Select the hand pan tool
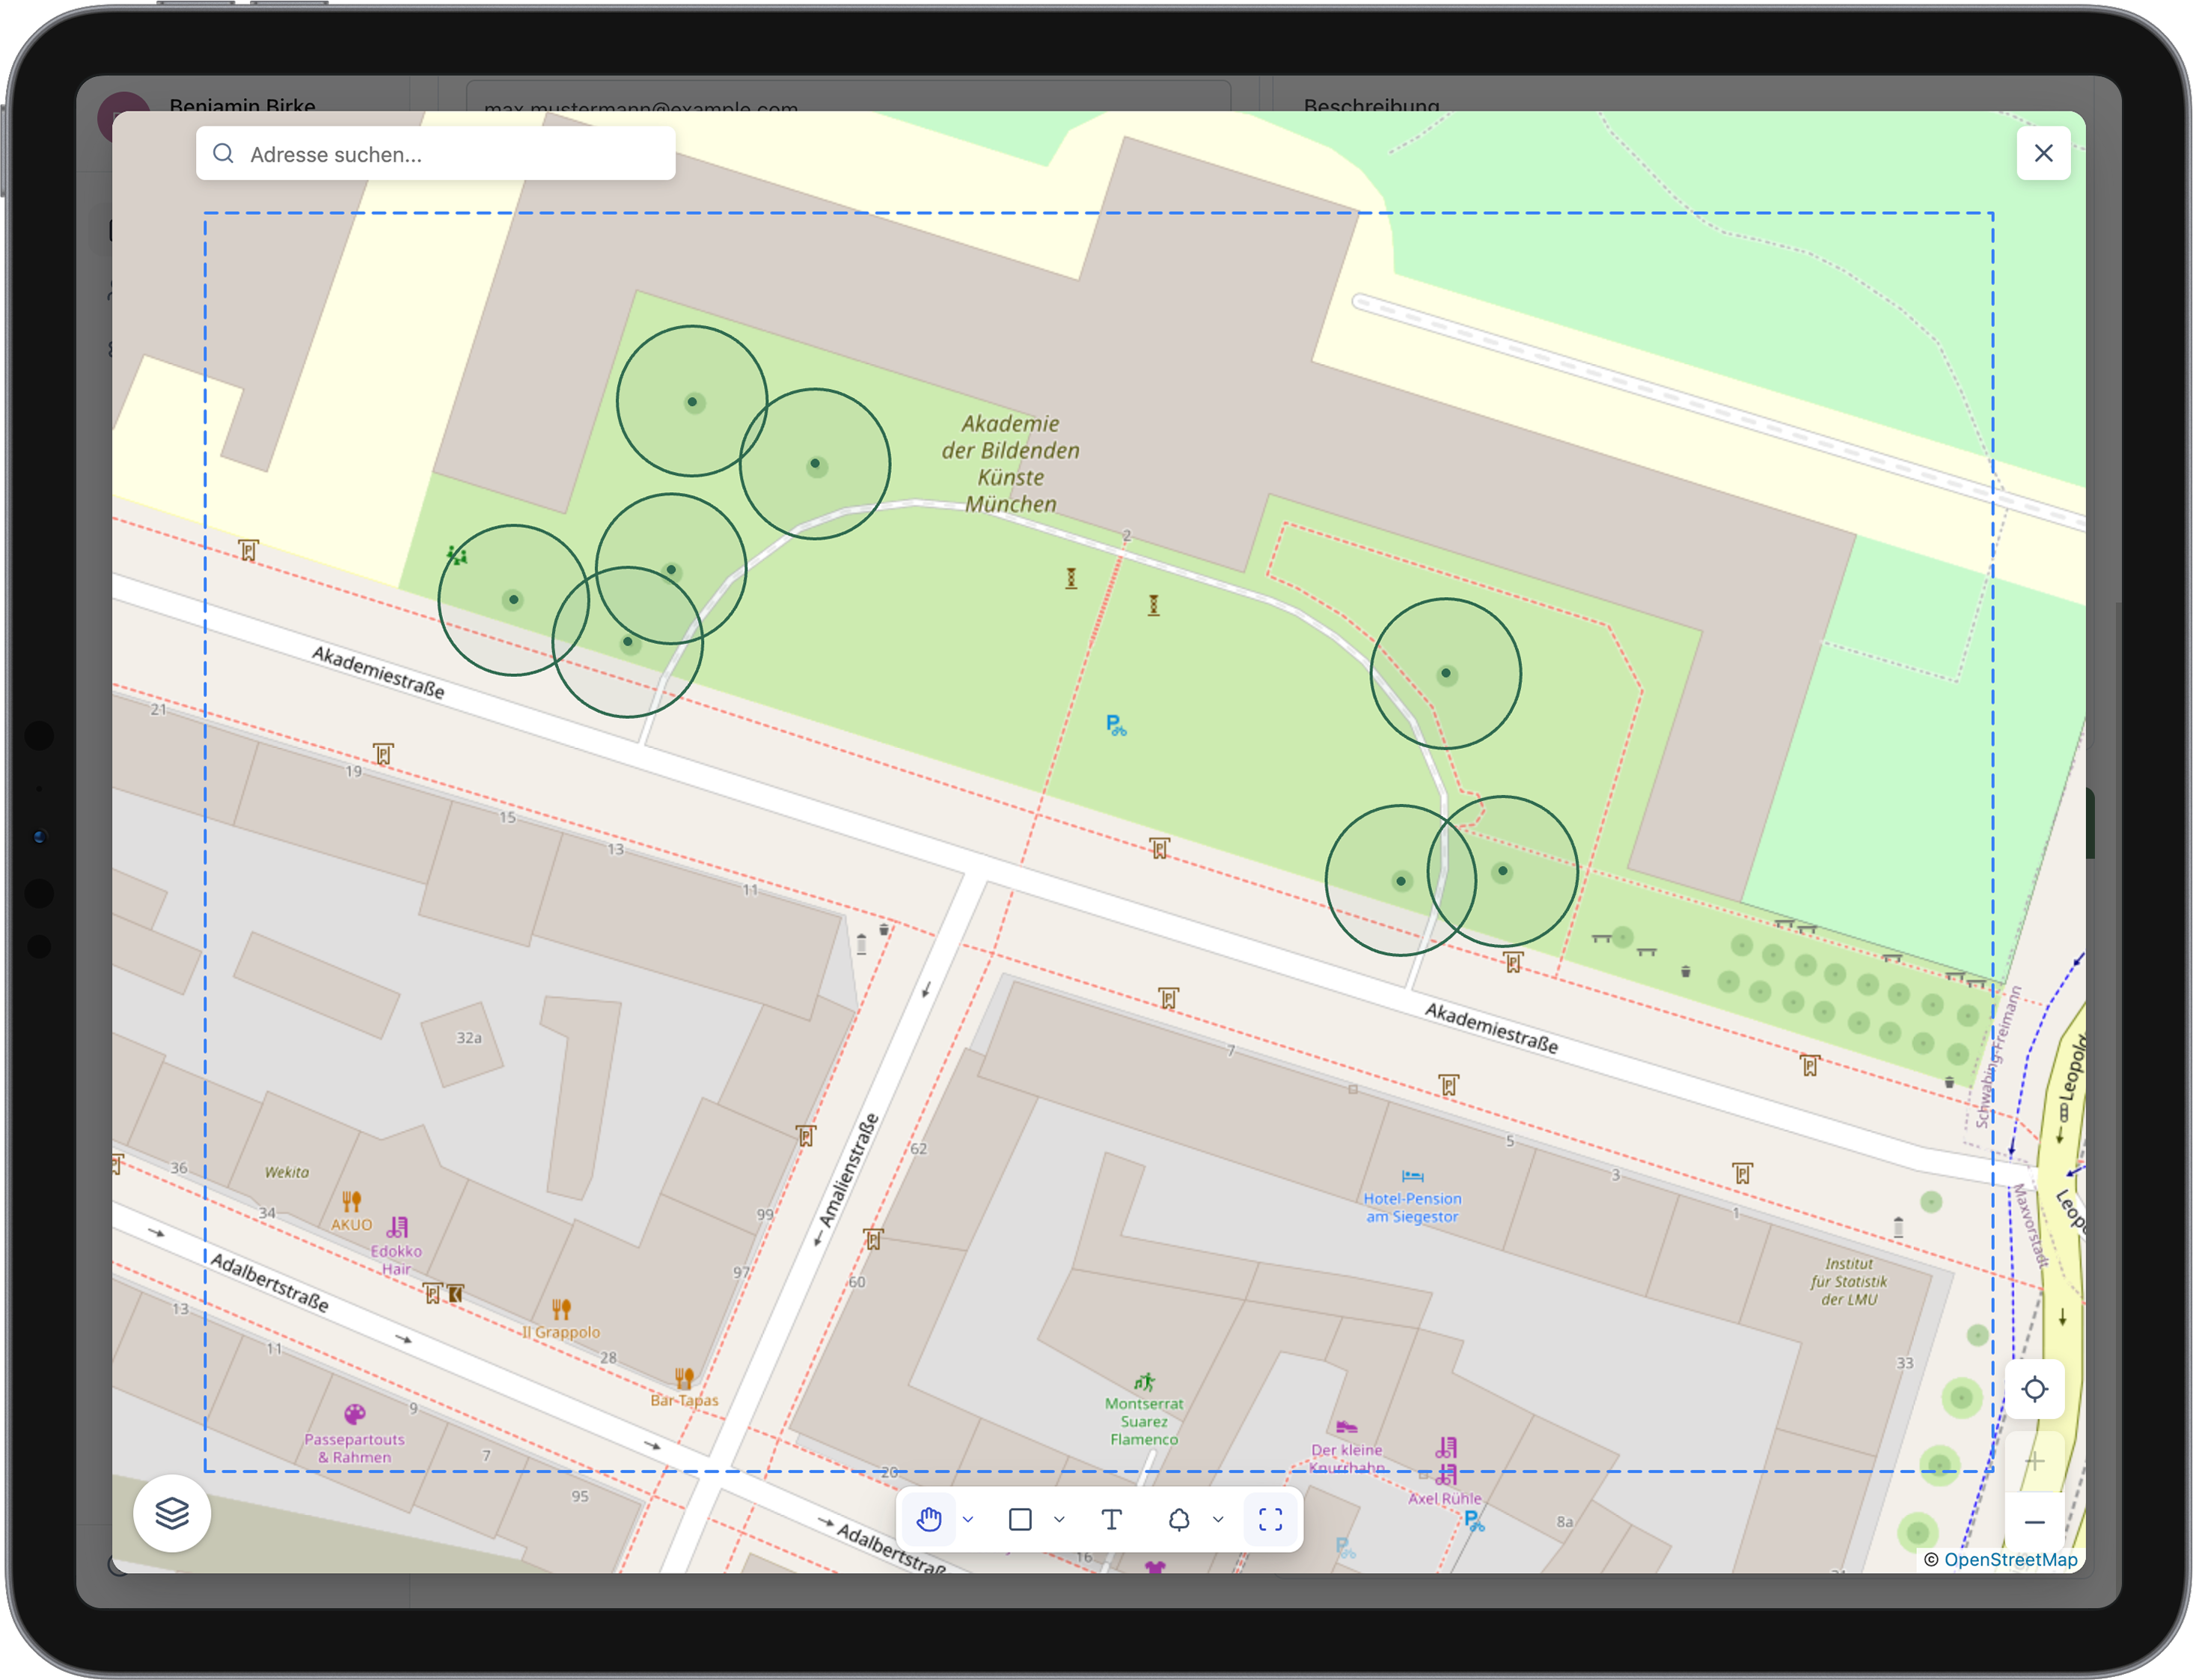 (930, 1519)
